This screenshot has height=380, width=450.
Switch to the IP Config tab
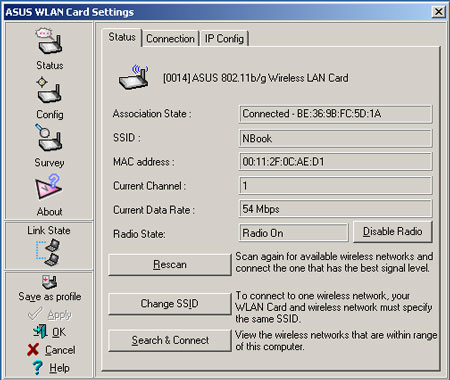point(224,39)
